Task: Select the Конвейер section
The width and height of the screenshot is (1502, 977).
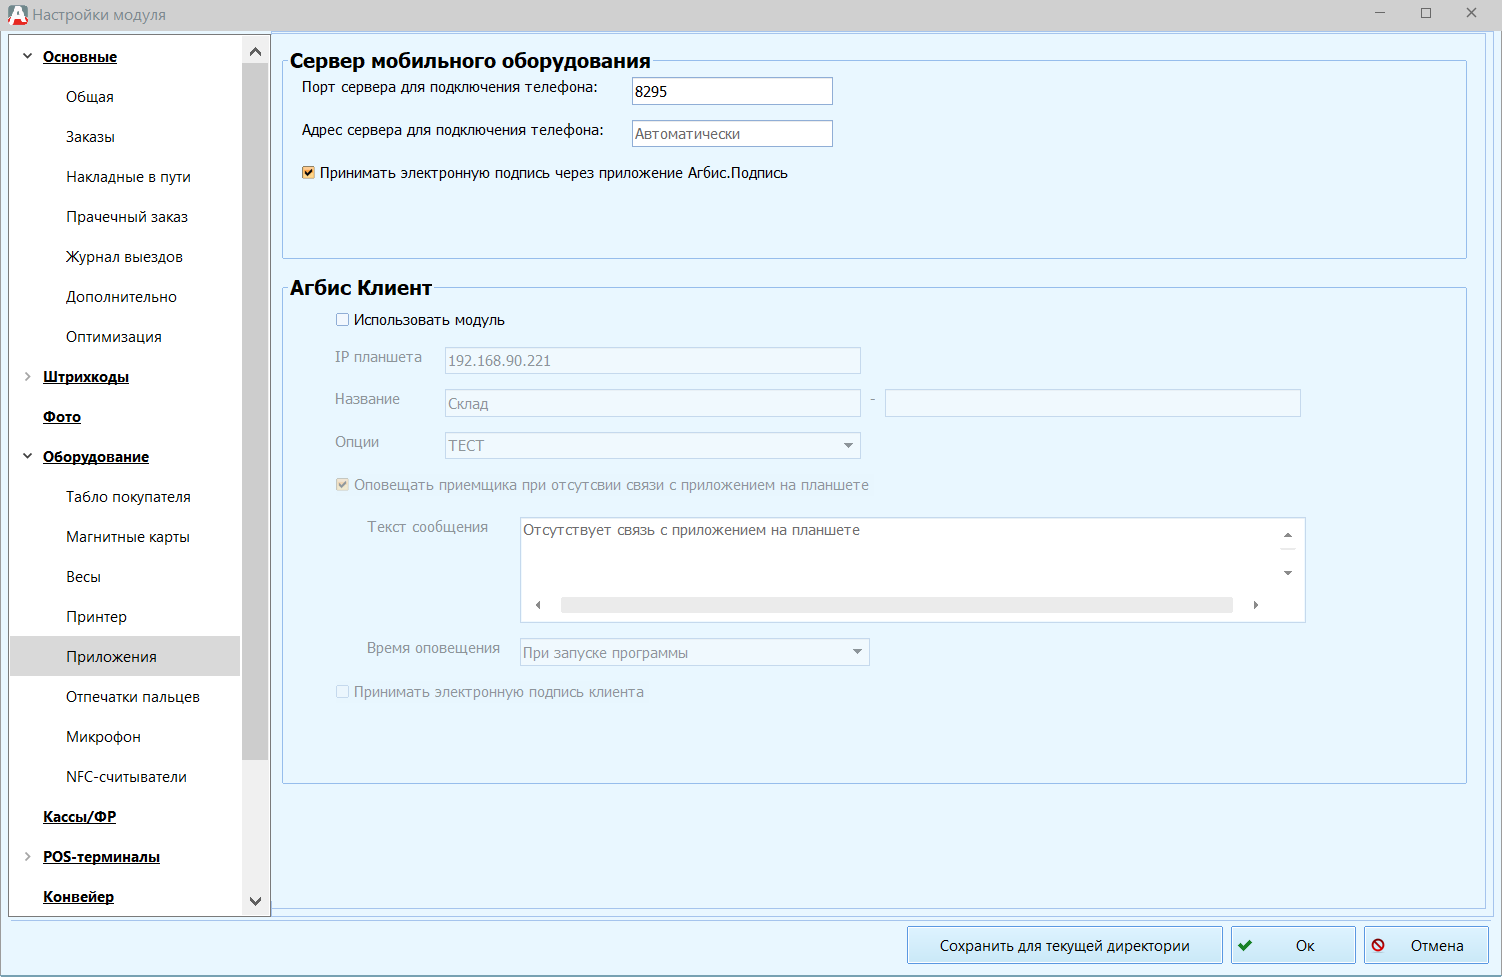Action: [x=78, y=897]
